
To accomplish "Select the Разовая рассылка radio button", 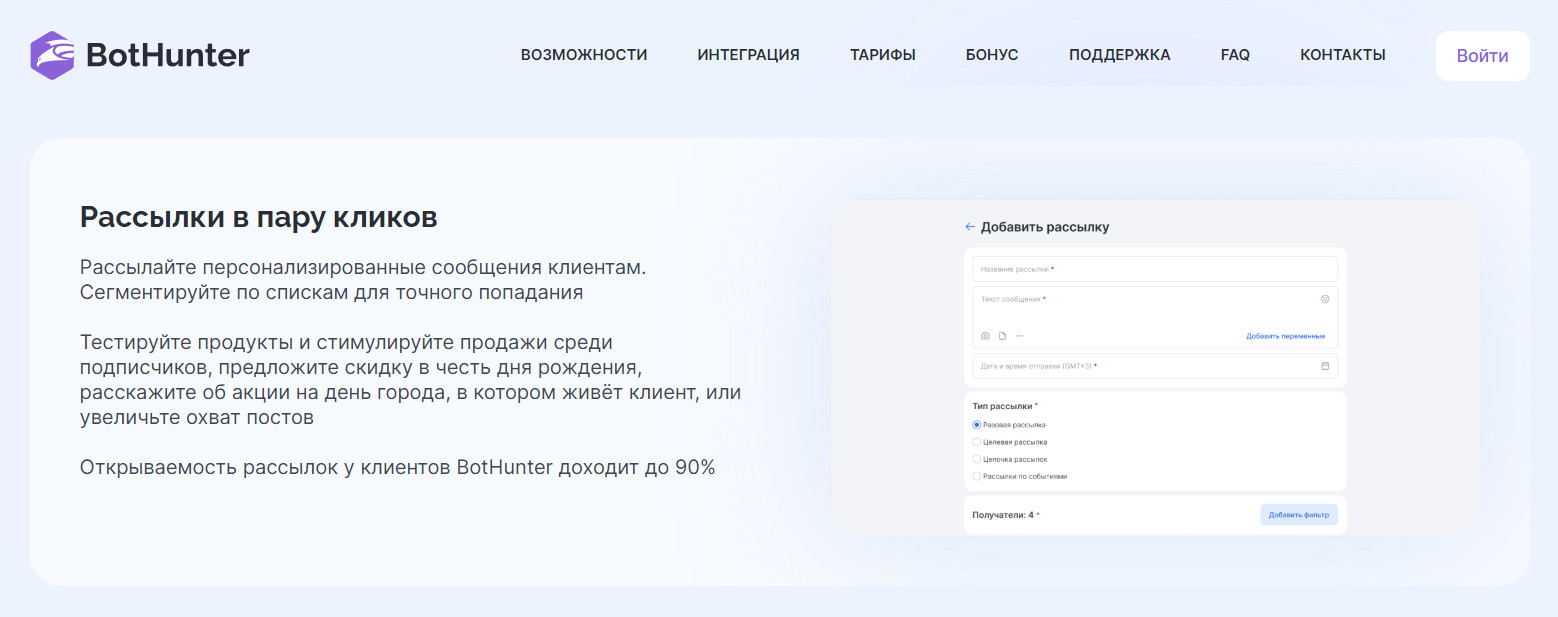I will point(977,425).
